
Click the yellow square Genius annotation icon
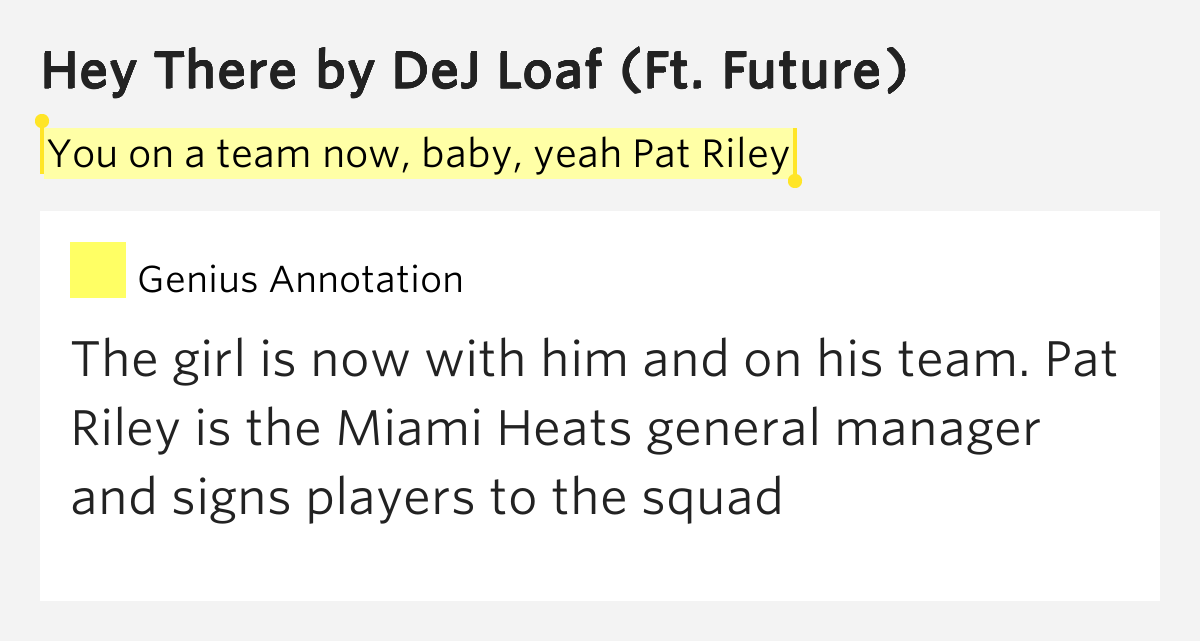click(x=98, y=270)
